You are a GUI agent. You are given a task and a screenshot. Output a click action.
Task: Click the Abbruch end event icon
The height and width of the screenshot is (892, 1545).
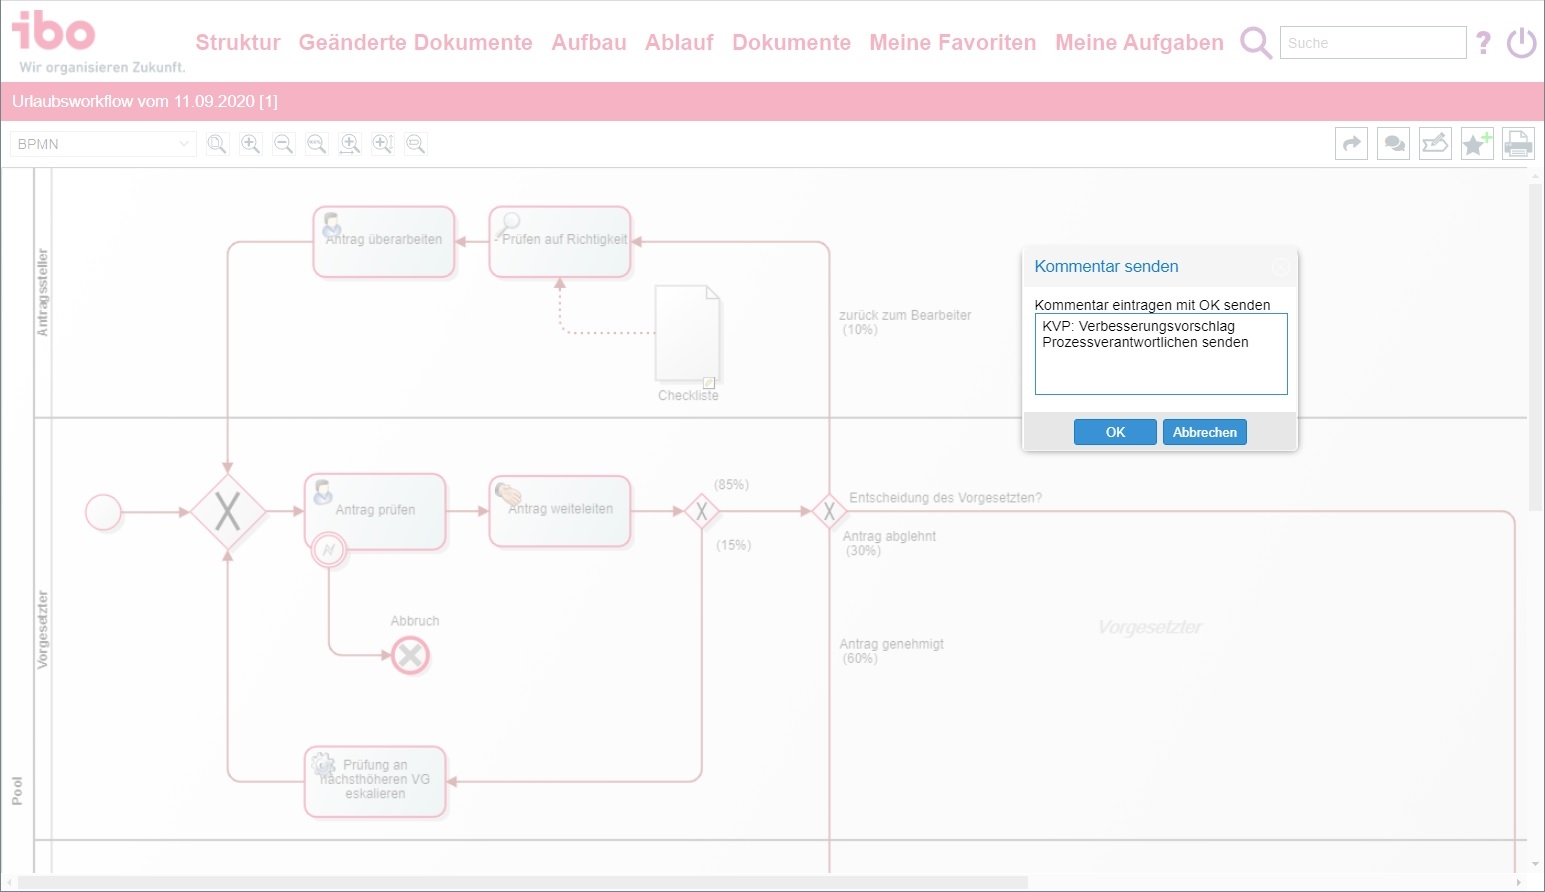(x=410, y=656)
